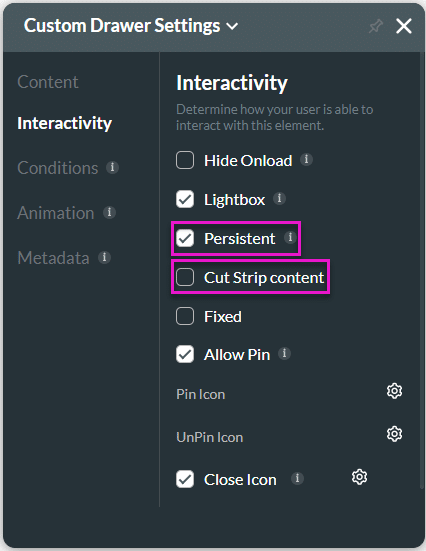Open Pin Icon gear settings

click(x=394, y=391)
